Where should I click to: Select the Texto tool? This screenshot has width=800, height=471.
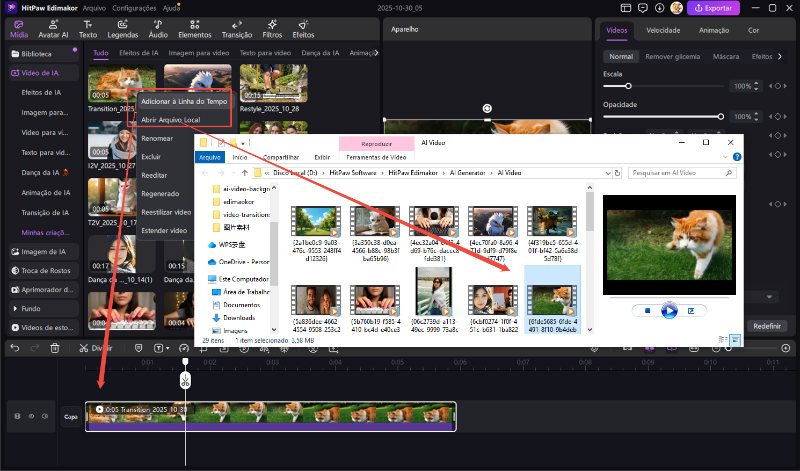pyautogui.click(x=88, y=30)
